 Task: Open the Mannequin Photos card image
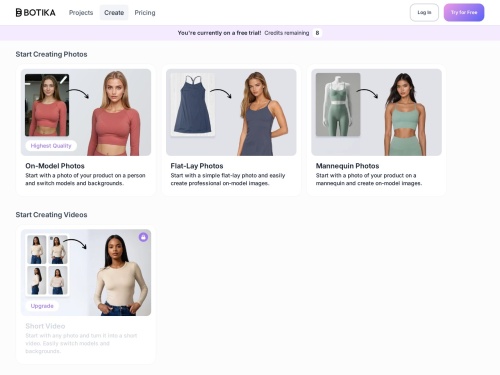[377, 112]
